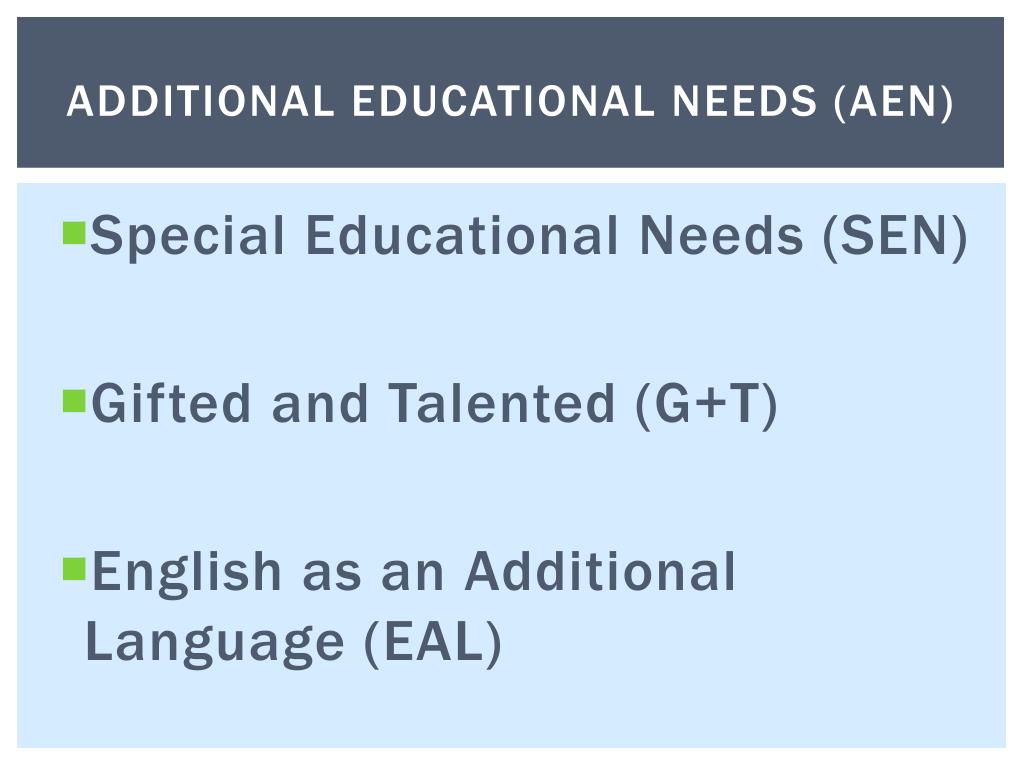
Task: Select the 'Gifted and Talented (G+T)' text line
Action: tap(434, 405)
